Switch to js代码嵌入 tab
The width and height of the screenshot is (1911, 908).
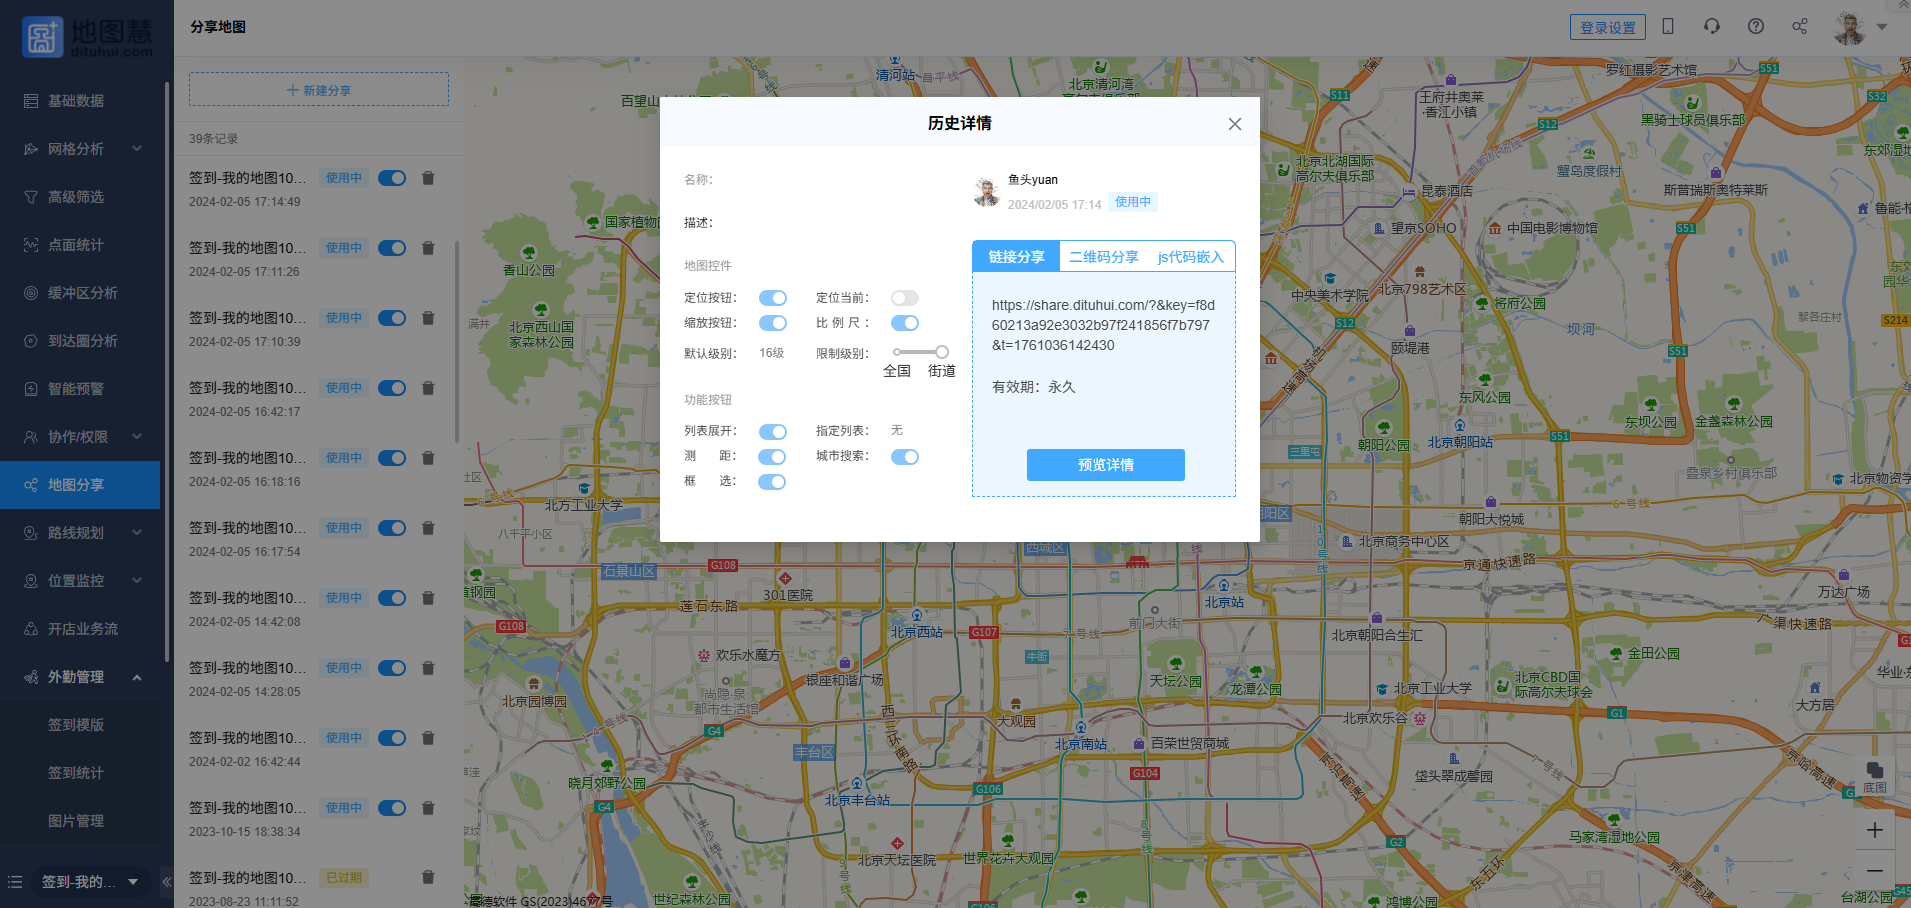point(1190,257)
